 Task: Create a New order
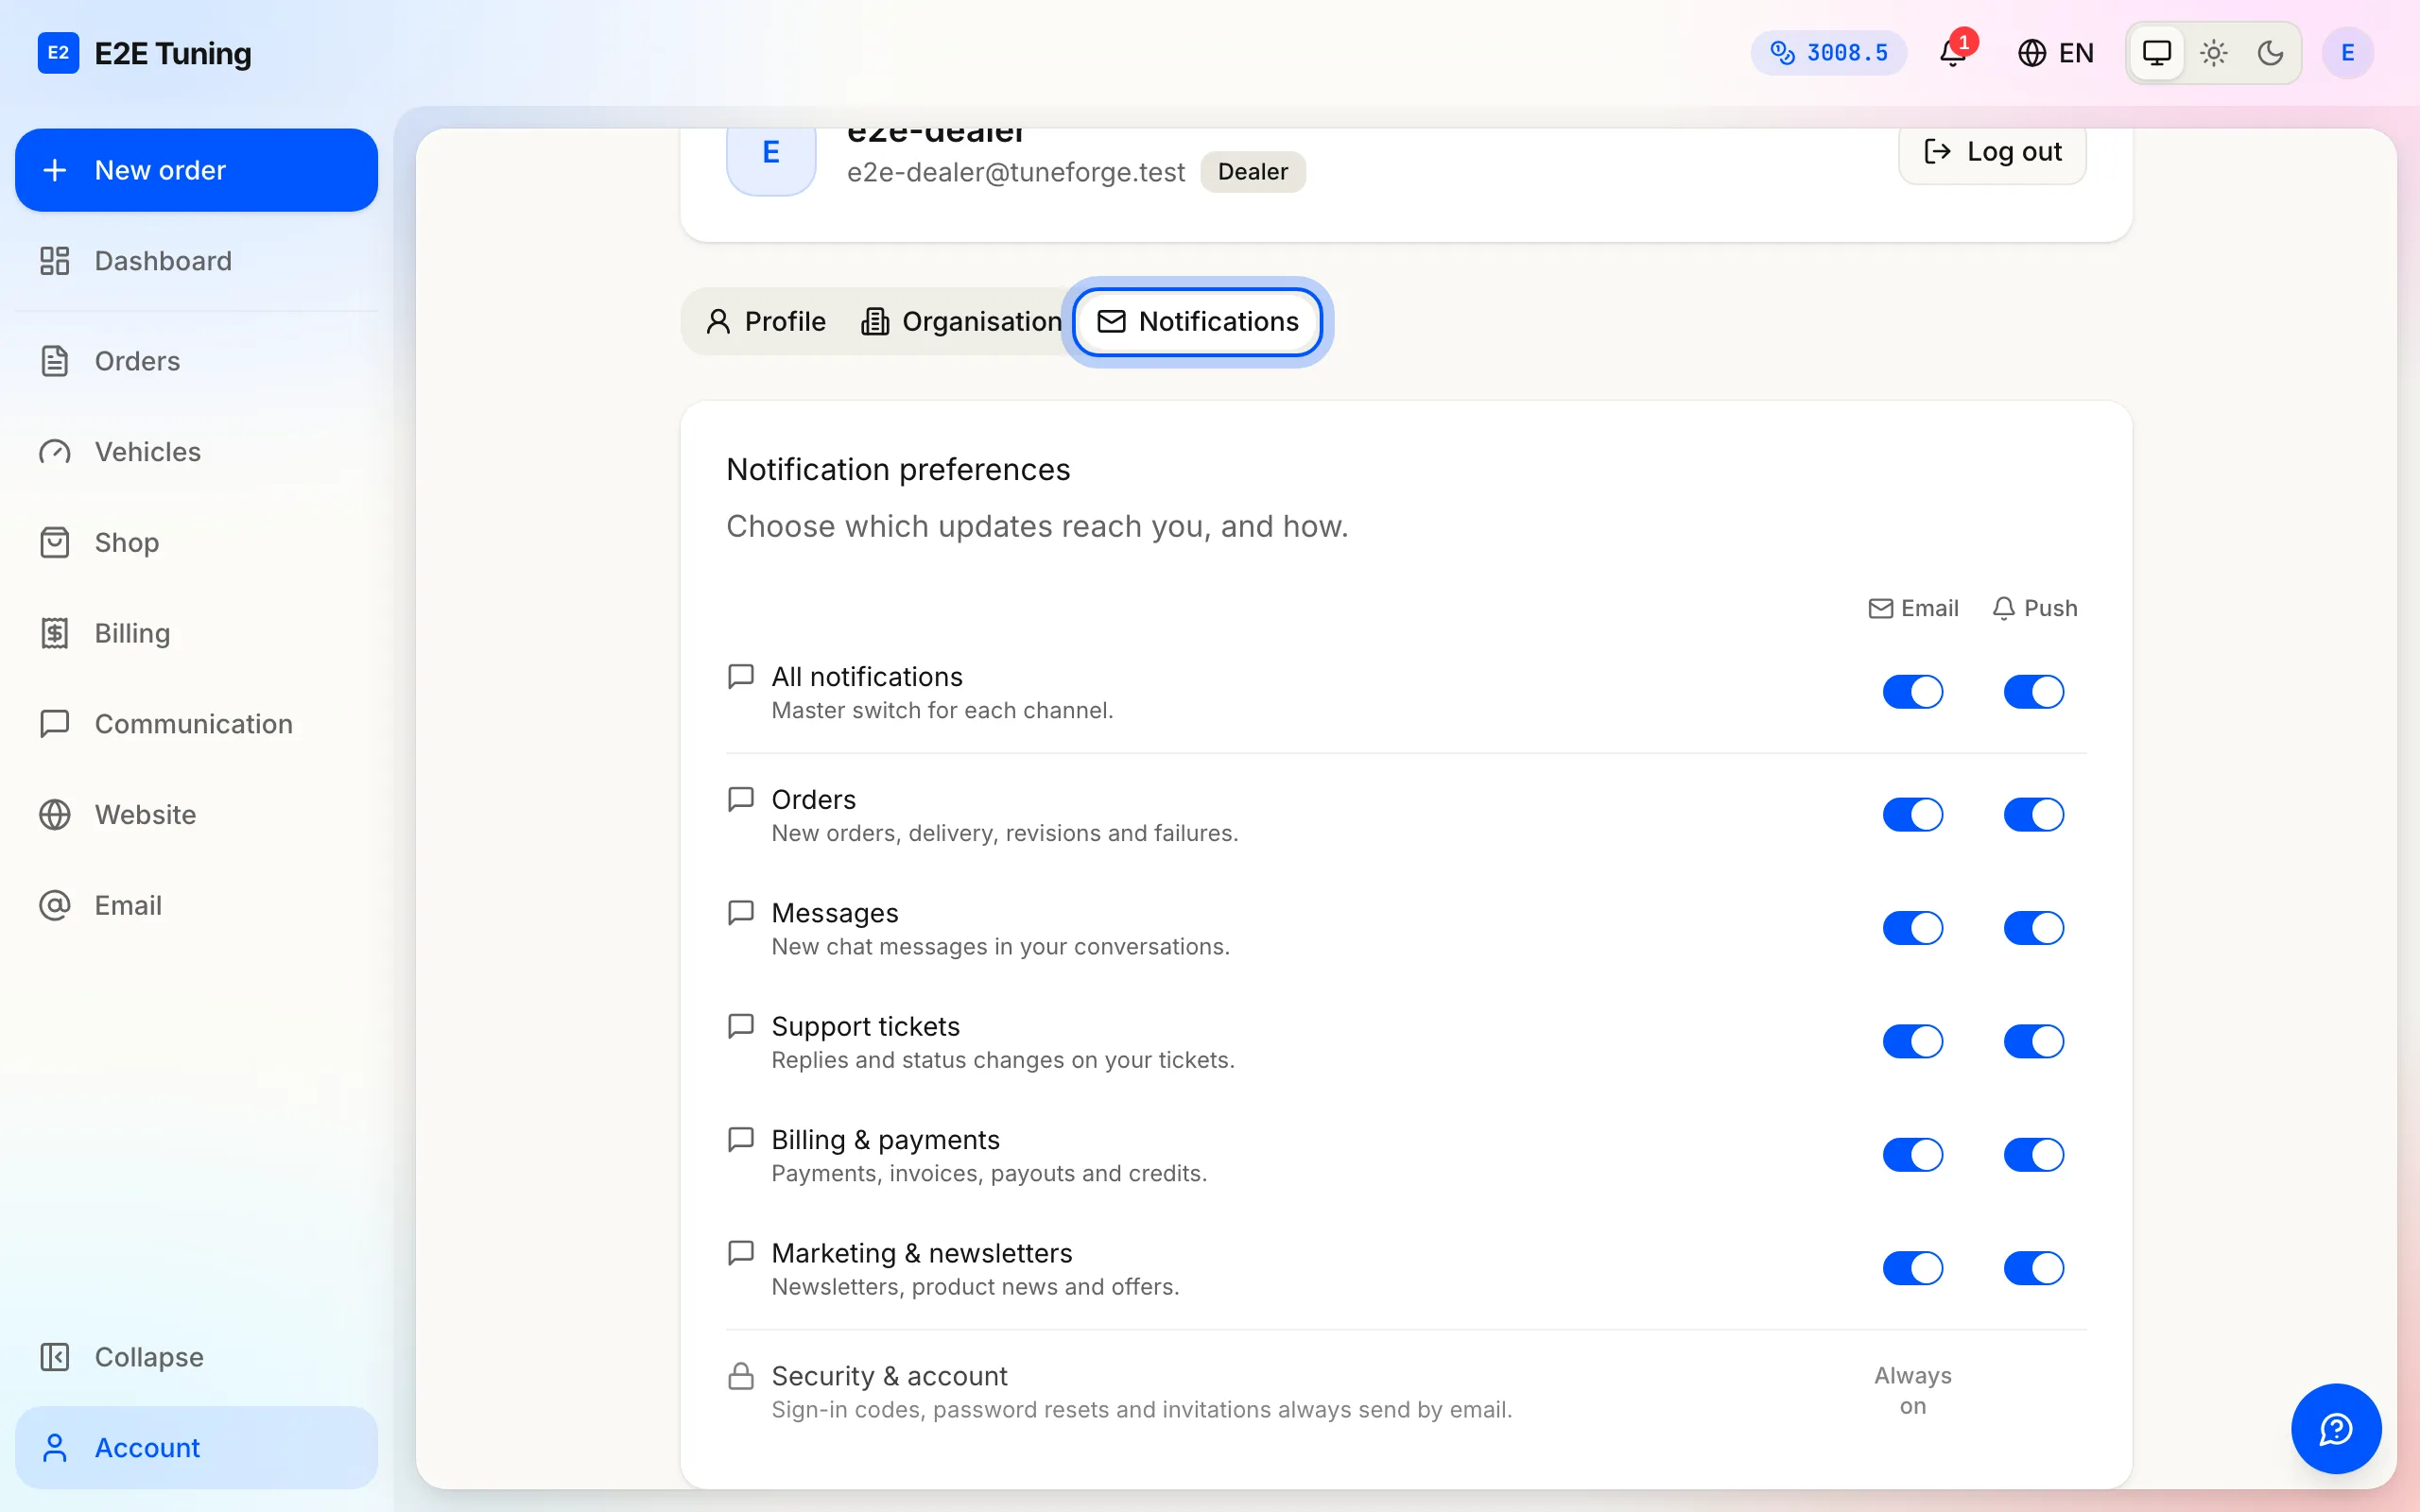196,170
